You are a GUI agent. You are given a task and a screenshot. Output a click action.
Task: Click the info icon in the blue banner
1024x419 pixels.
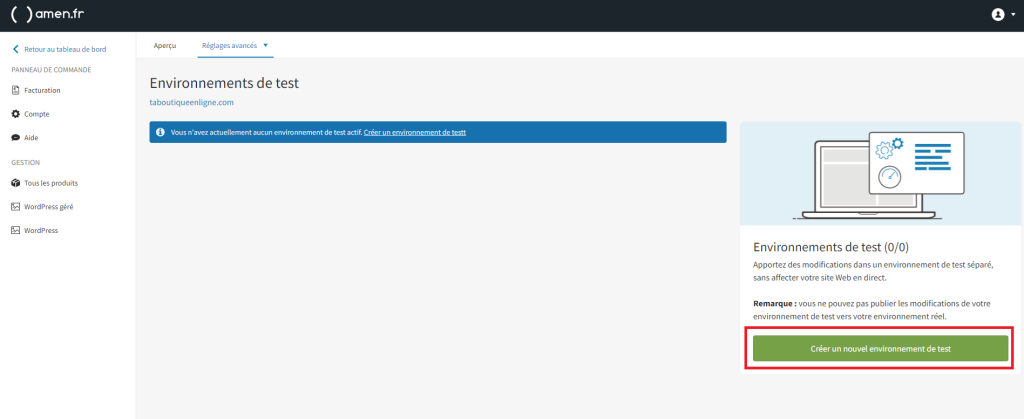tap(160, 132)
